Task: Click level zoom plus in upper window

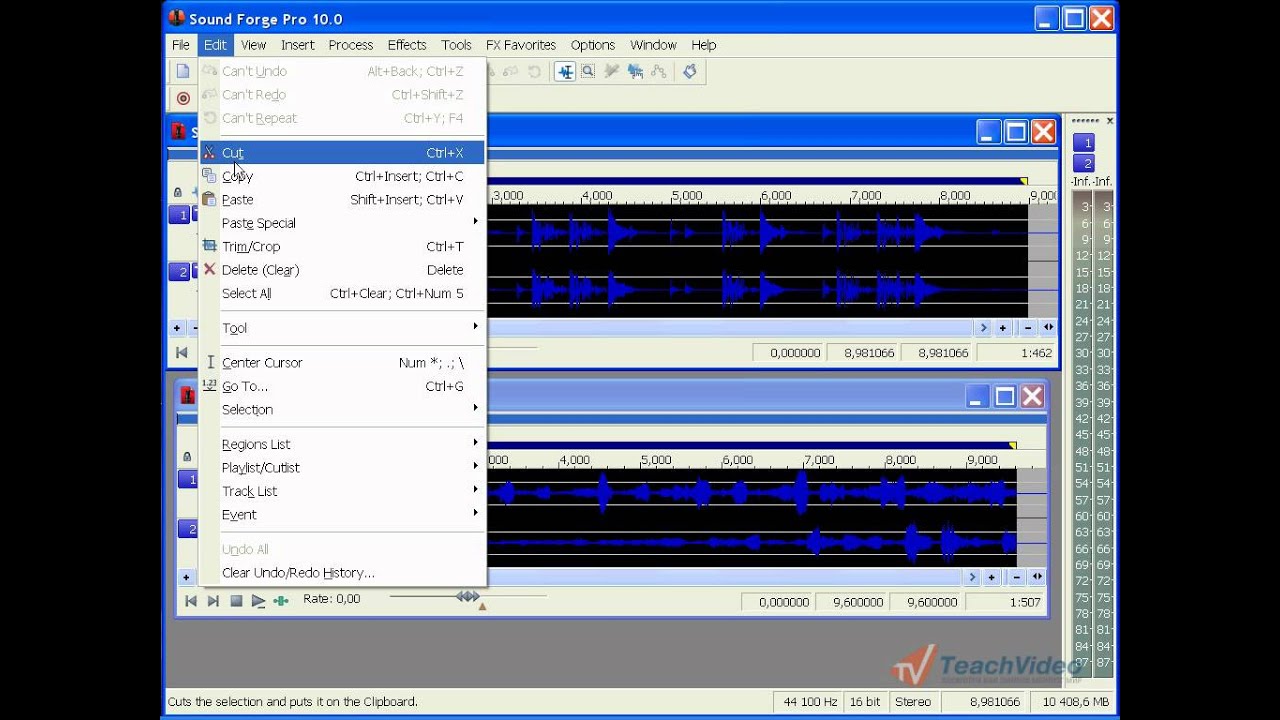Action: 177,328
